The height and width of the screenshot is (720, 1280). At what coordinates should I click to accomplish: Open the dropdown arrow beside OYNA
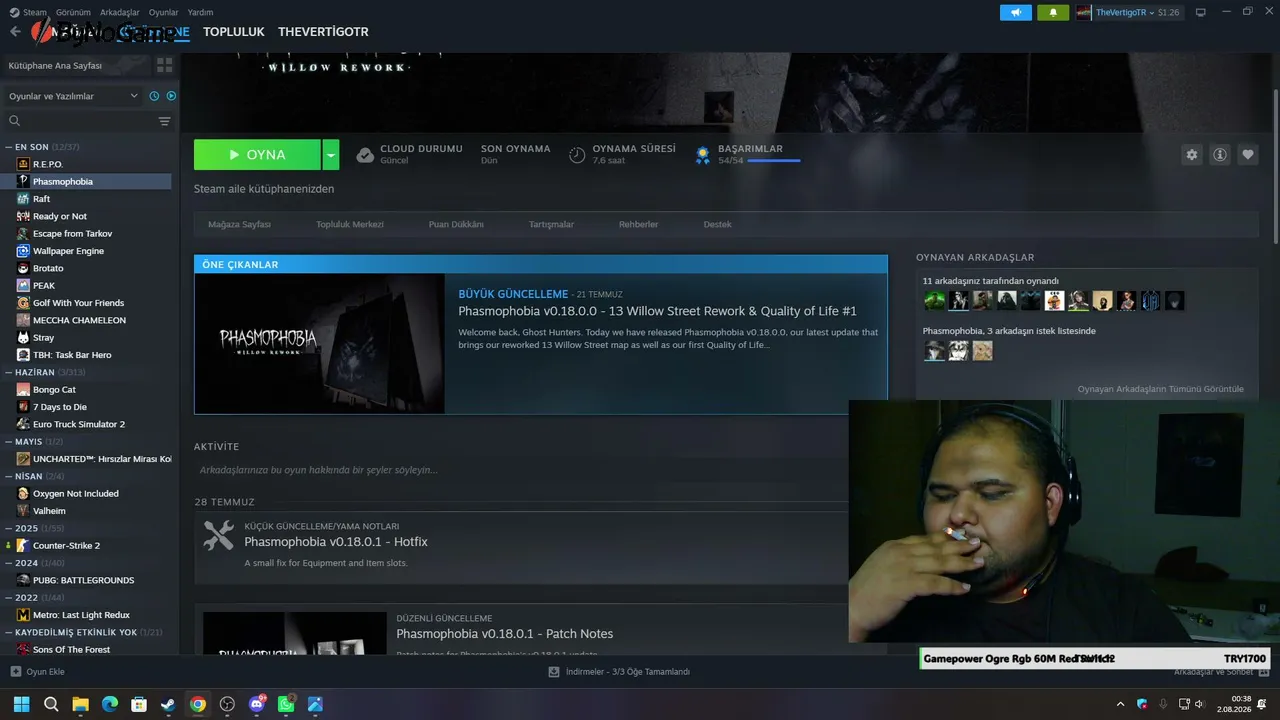coord(331,155)
